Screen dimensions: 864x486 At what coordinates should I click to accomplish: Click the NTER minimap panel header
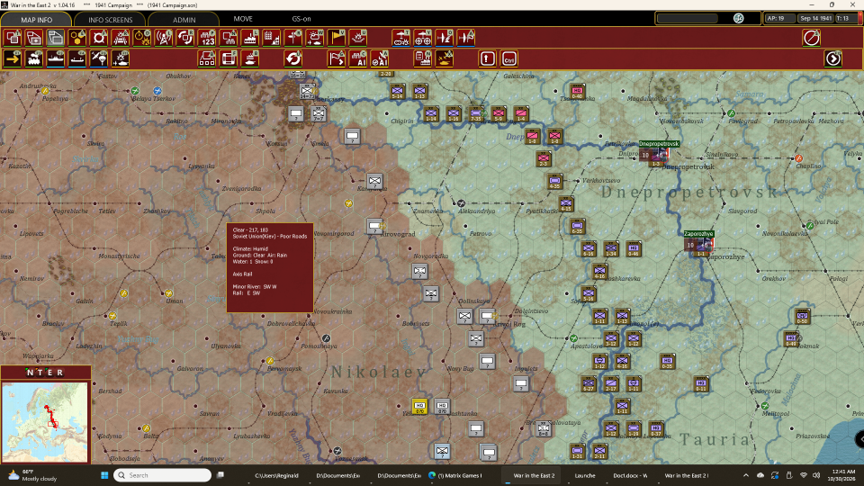(x=46, y=372)
